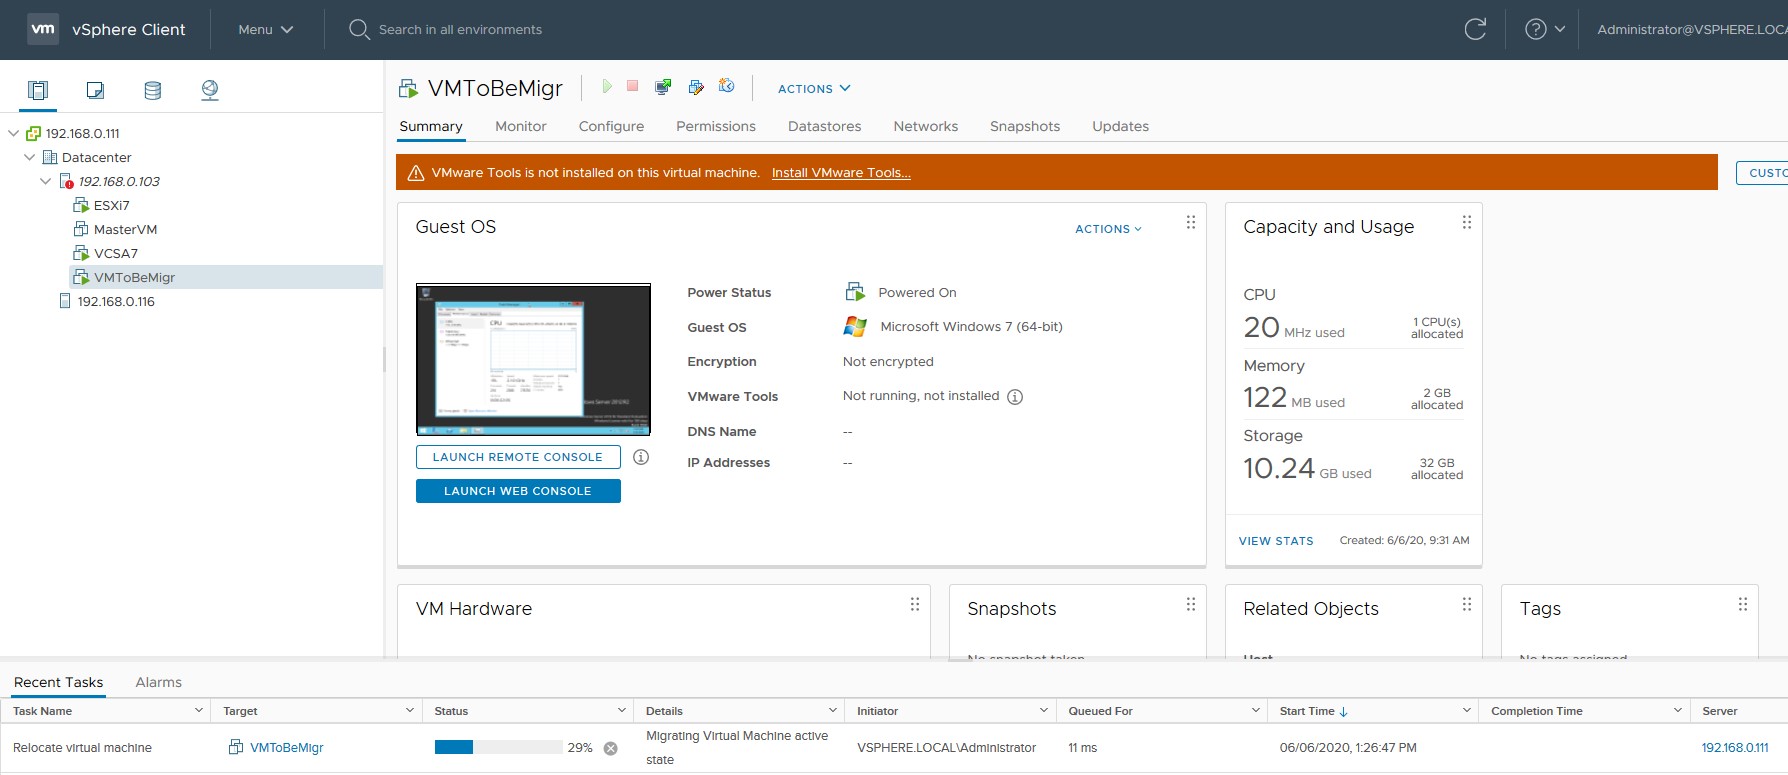Image resolution: width=1788 pixels, height=775 pixels.
Task: Click the VIEW STATS link
Action: point(1276,541)
